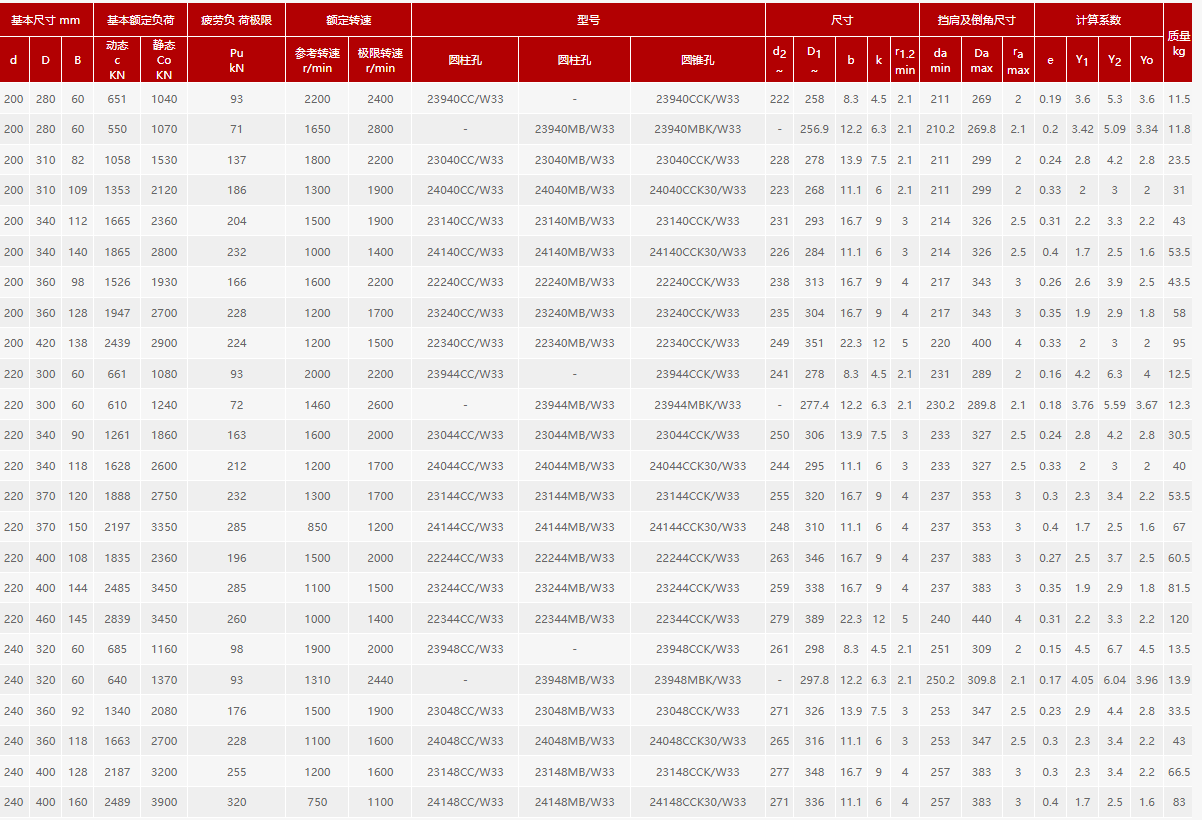Screen dimensions: 1202x820
Task: Click the 型号 column group header
Action: point(588,19)
